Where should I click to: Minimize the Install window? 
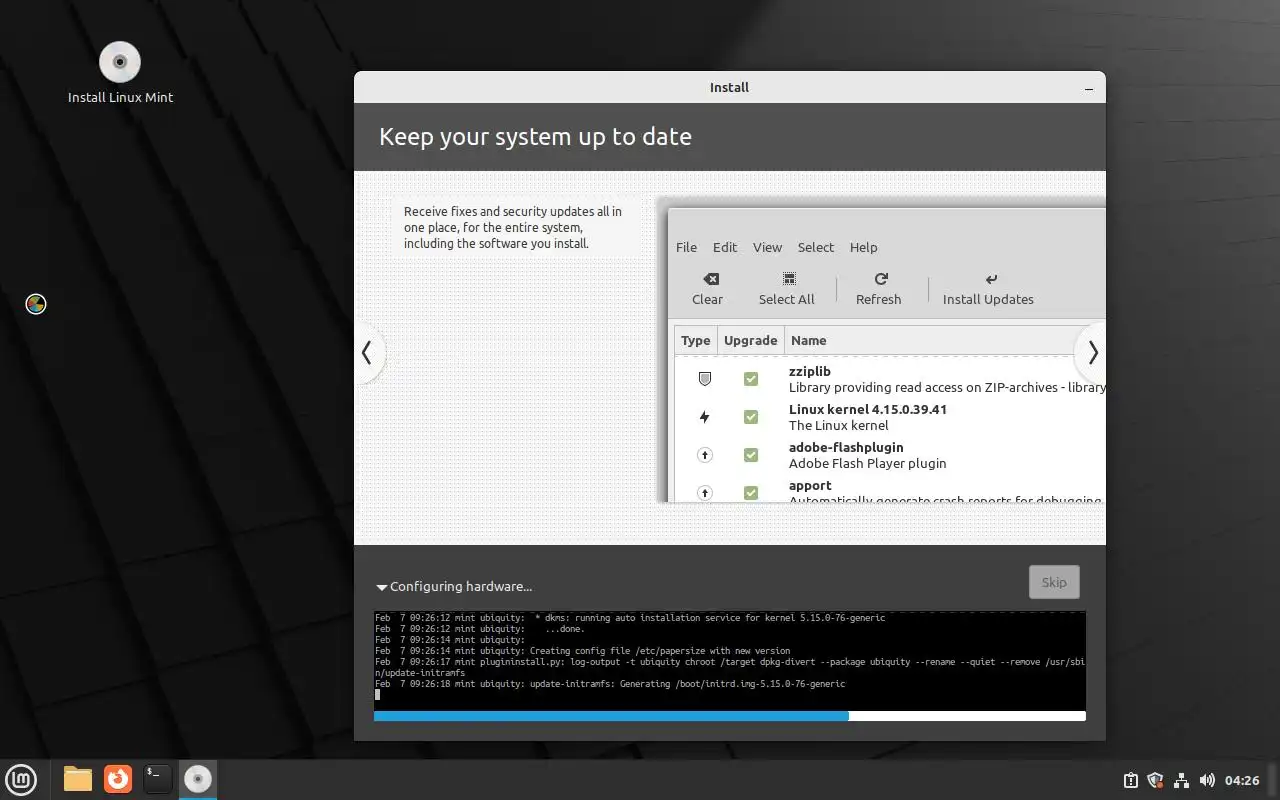coord(1089,88)
